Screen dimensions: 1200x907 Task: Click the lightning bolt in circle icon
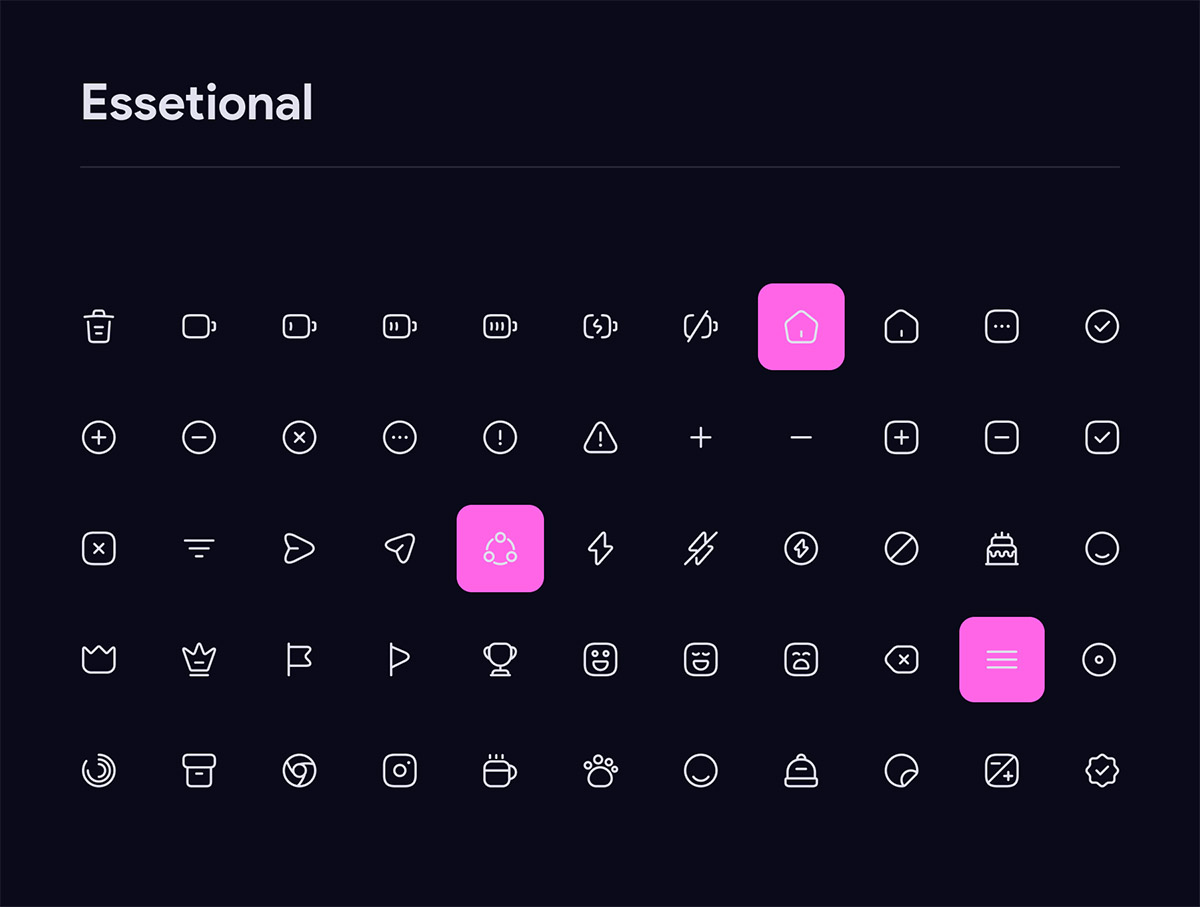801,548
